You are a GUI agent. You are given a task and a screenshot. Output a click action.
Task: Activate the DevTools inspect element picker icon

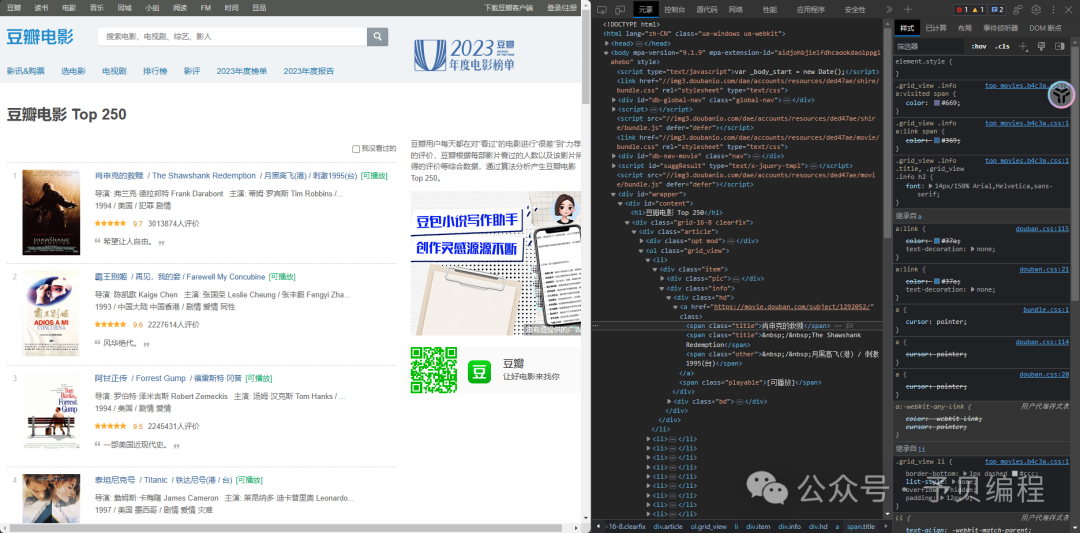601,10
